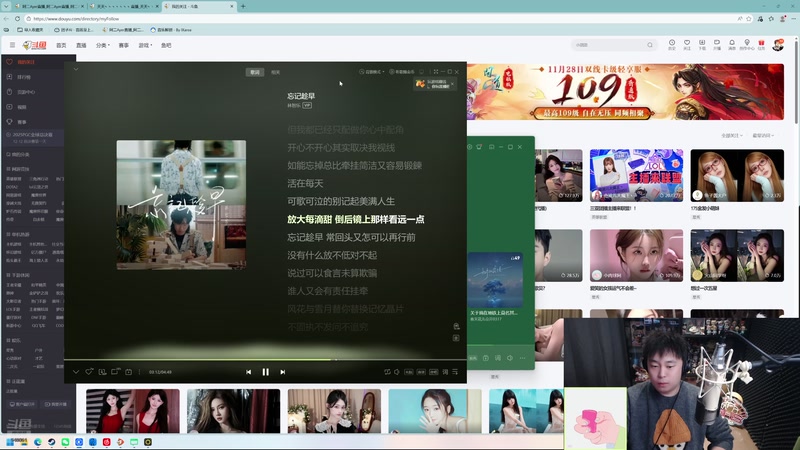Click the volume speaker icon in player
800x450 pixels.
coord(397,372)
